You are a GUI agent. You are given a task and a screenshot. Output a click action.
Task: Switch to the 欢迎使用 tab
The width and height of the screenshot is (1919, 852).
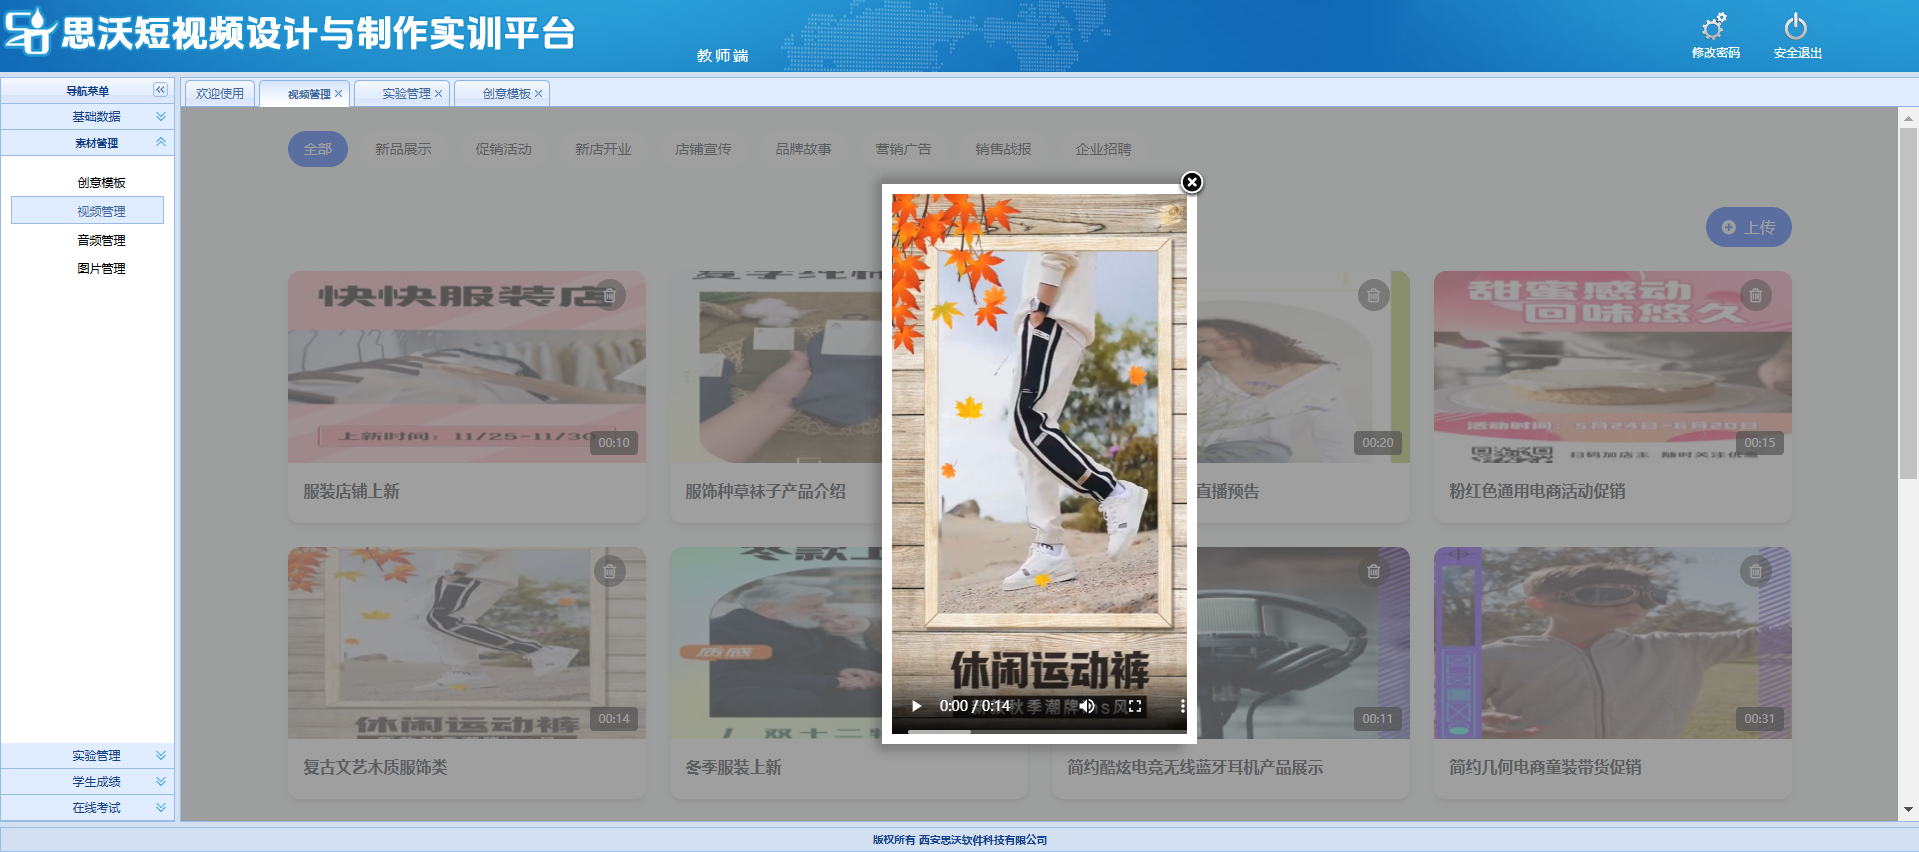pyautogui.click(x=220, y=94)
